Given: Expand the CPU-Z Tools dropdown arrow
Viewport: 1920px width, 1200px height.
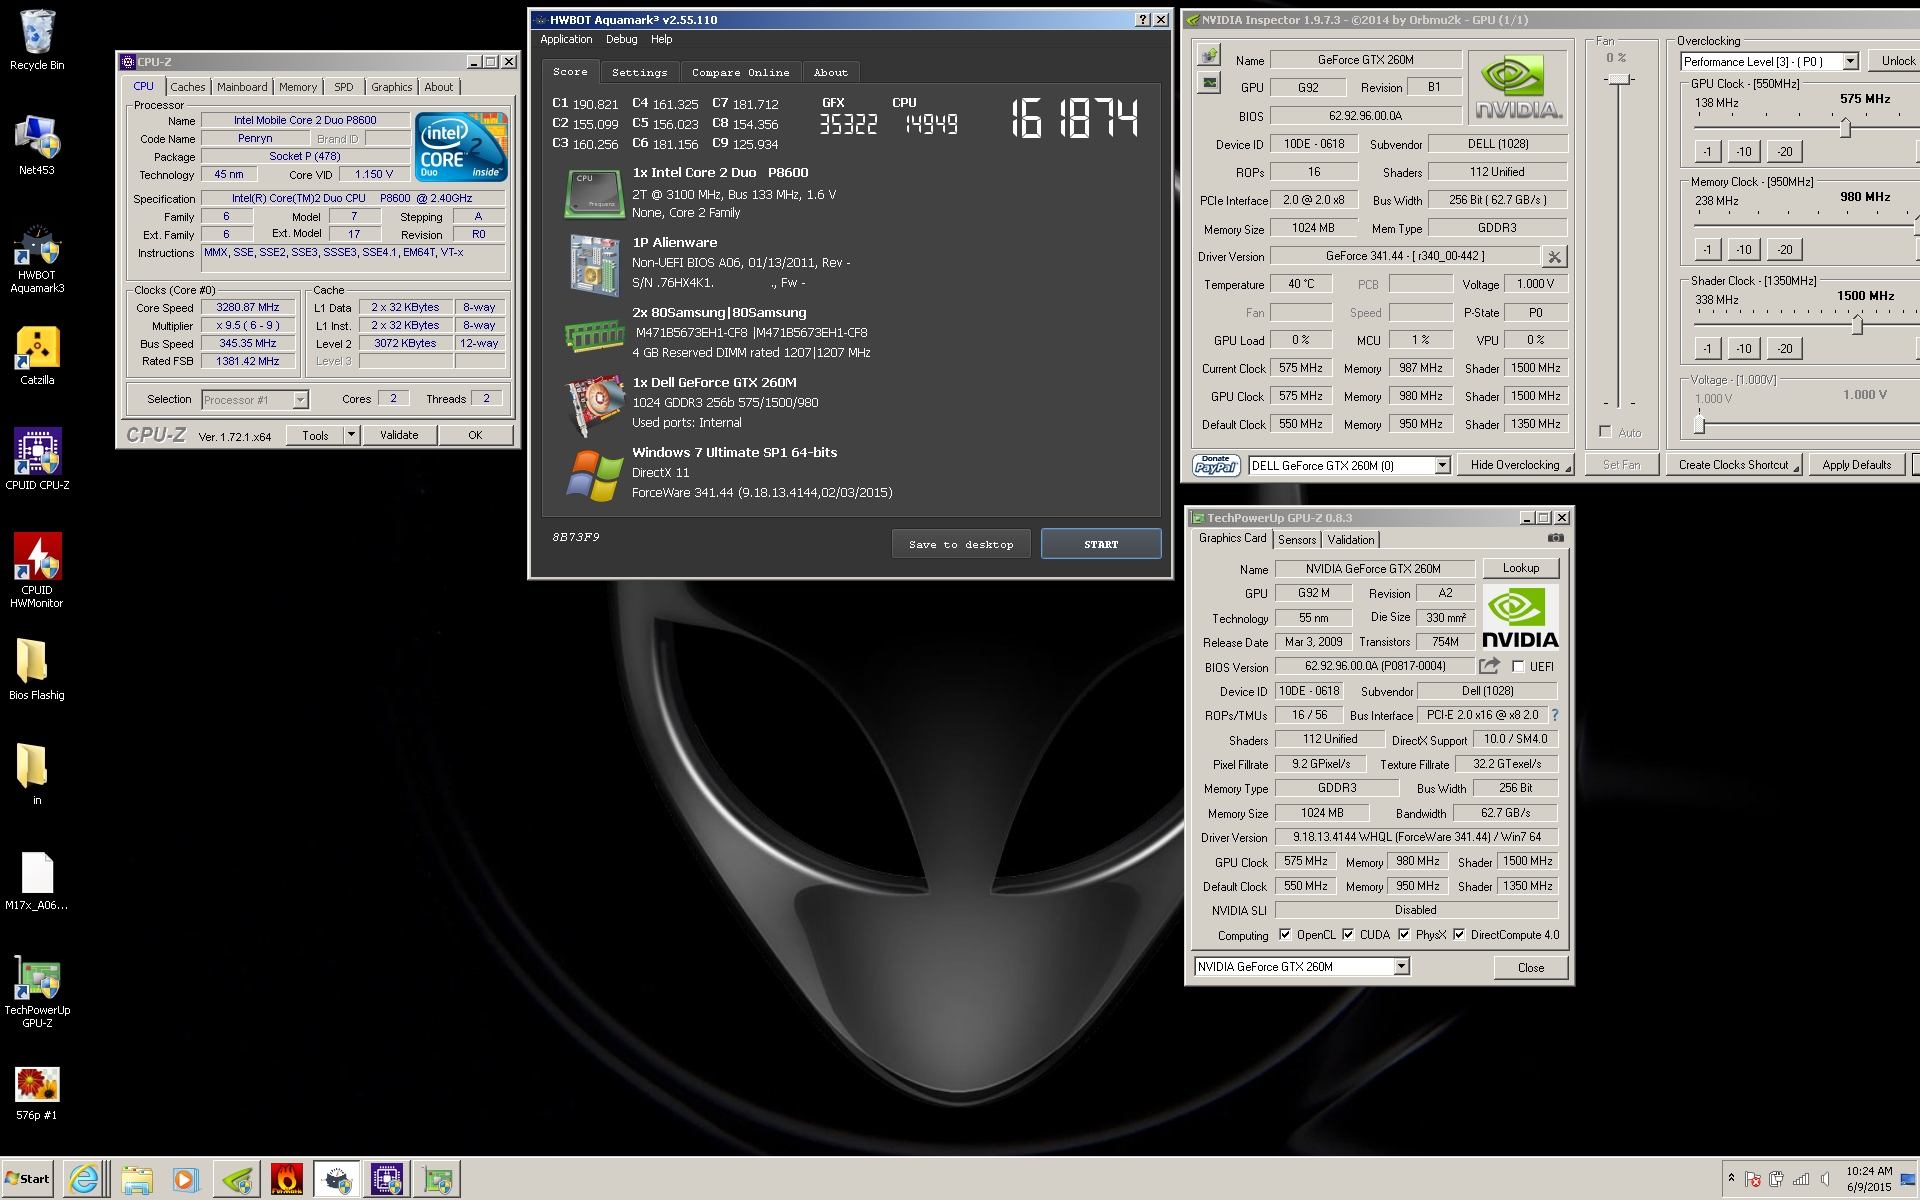Looking at the screenshot, I should pos(351,435).
